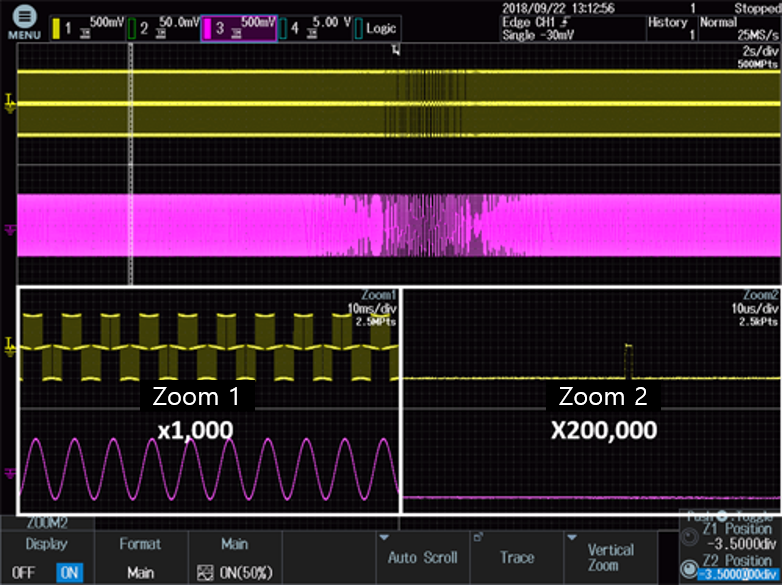Toggle the Main ON(50%) window setting
Image resolution: width=782 pixels, height=585 pixels.
pyautogui.click(x=235, y=557)
